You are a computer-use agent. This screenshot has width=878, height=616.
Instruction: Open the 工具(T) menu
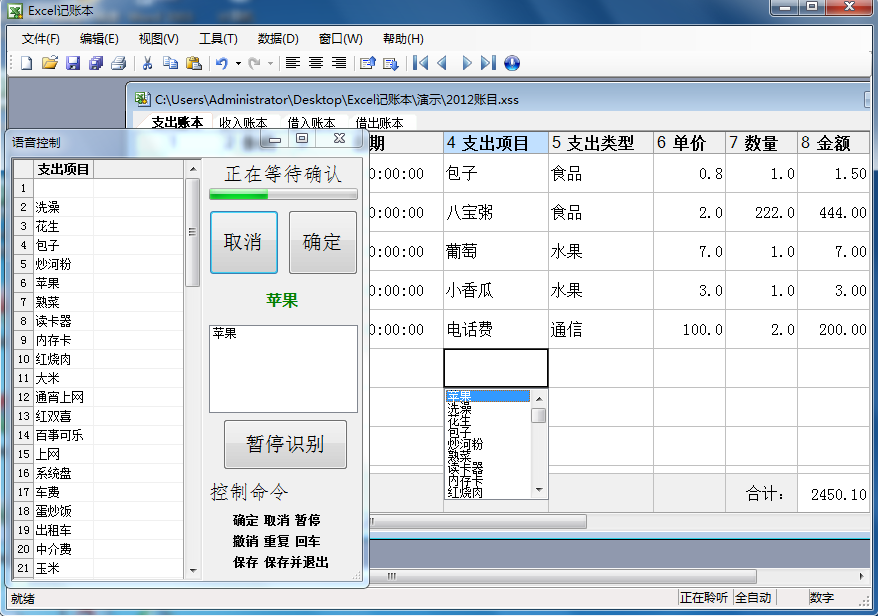pos(218,39)
